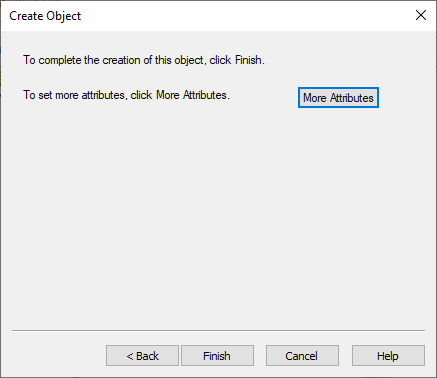This screenshot has width=437, height=378.
Task: Close the Create Object dialog window
Action: point(421,15)
